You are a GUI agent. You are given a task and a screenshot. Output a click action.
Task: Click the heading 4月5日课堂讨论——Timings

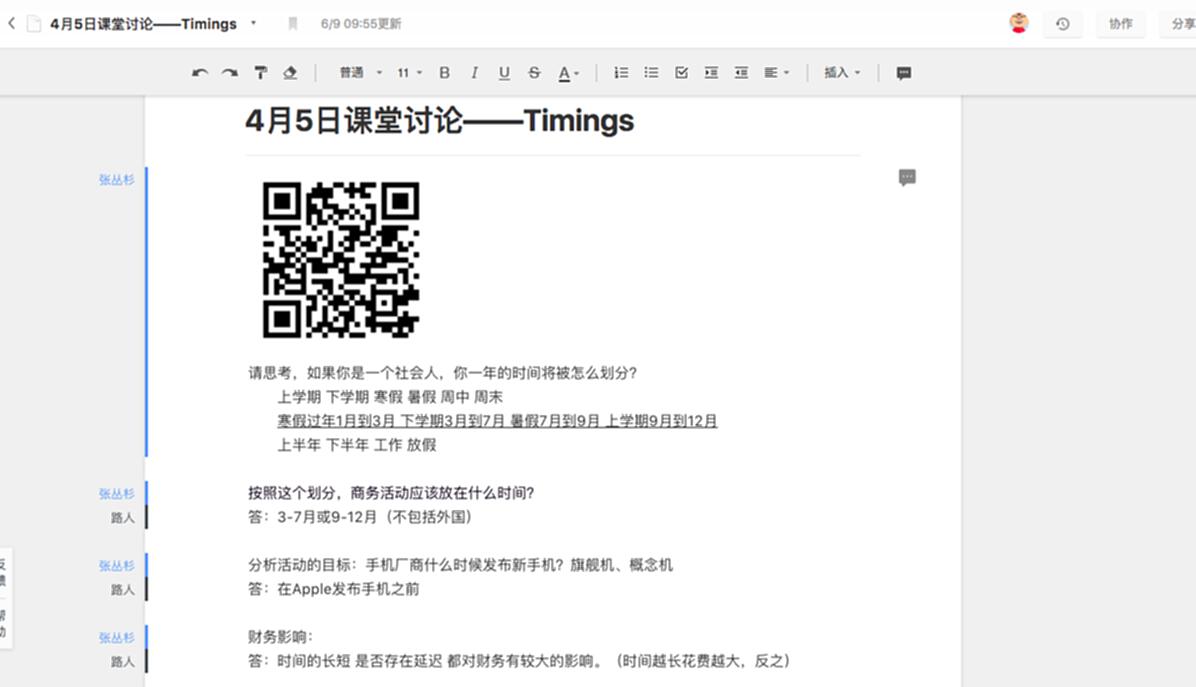439,120
